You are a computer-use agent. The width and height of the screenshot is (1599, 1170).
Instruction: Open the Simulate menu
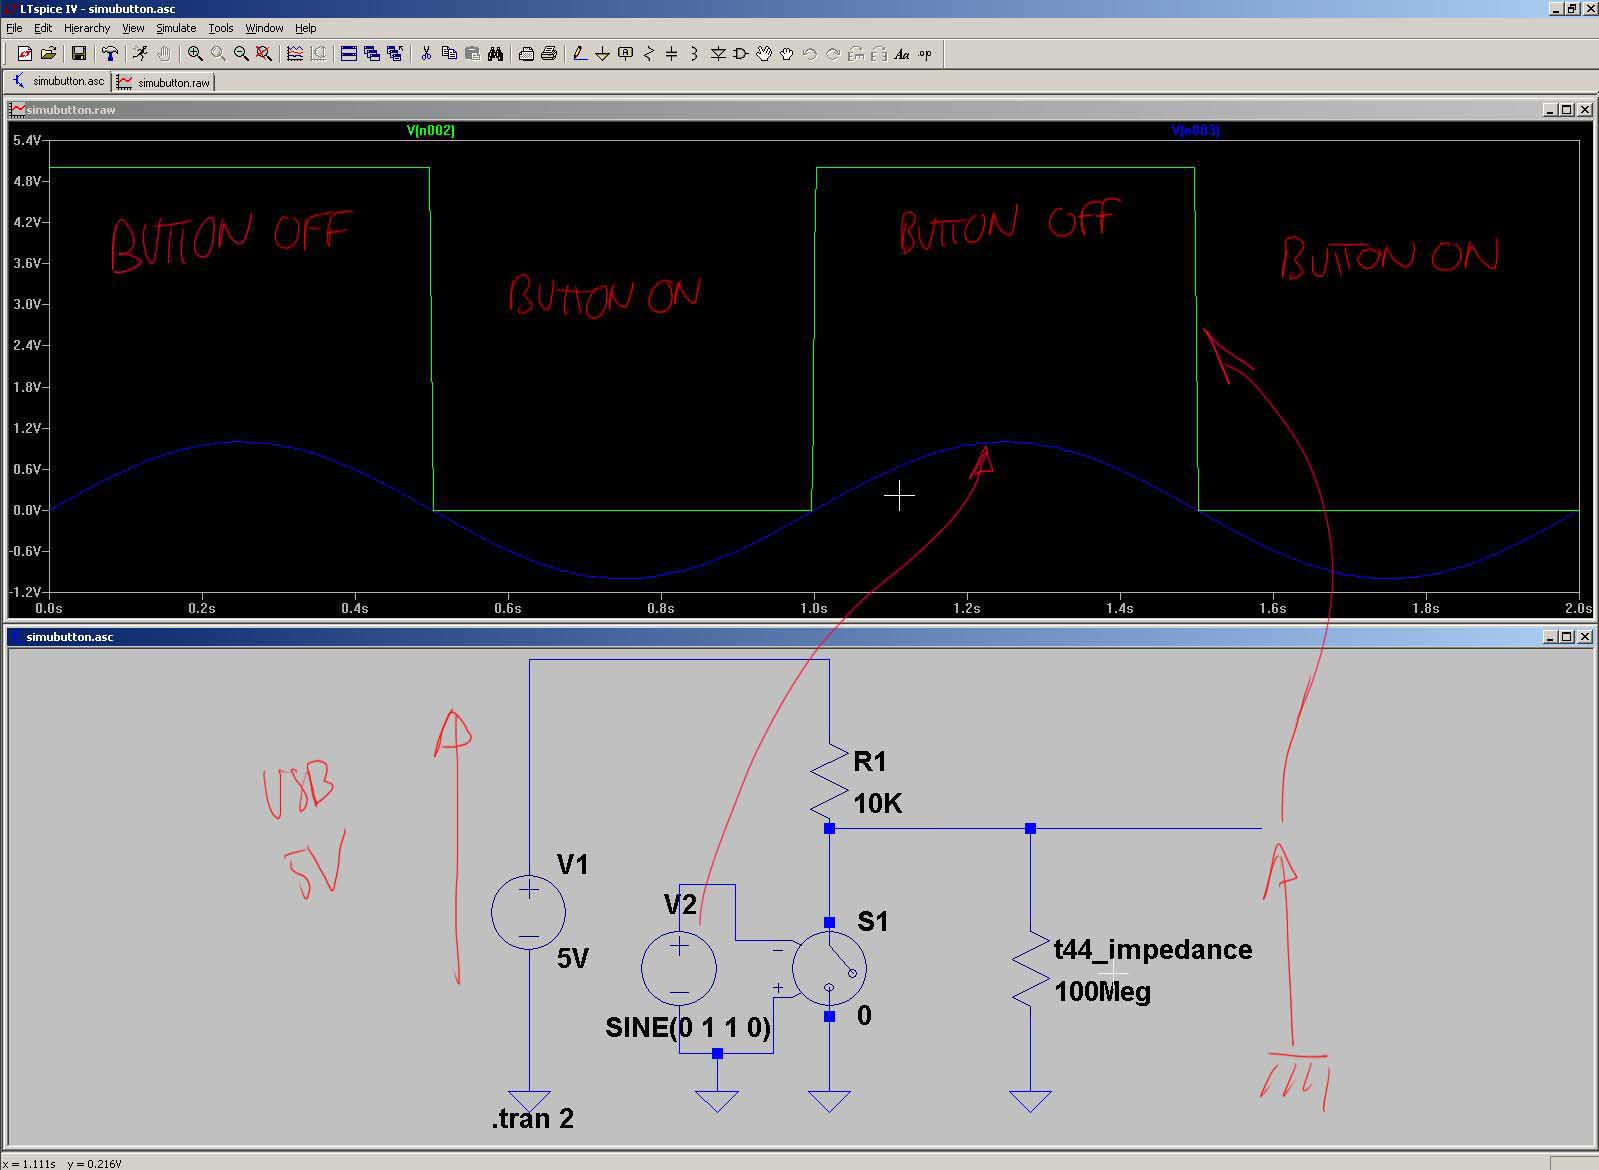pyautogui.click(x=176, y=28)
